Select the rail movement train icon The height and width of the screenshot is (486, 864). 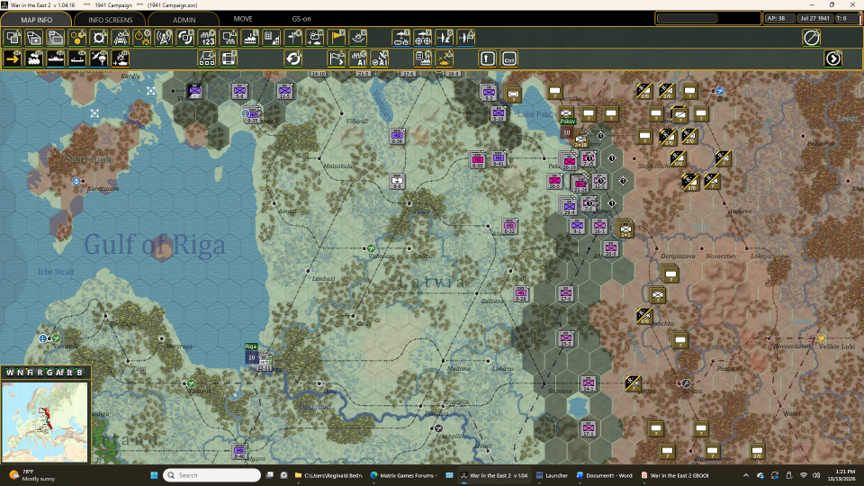coord(34,58)
